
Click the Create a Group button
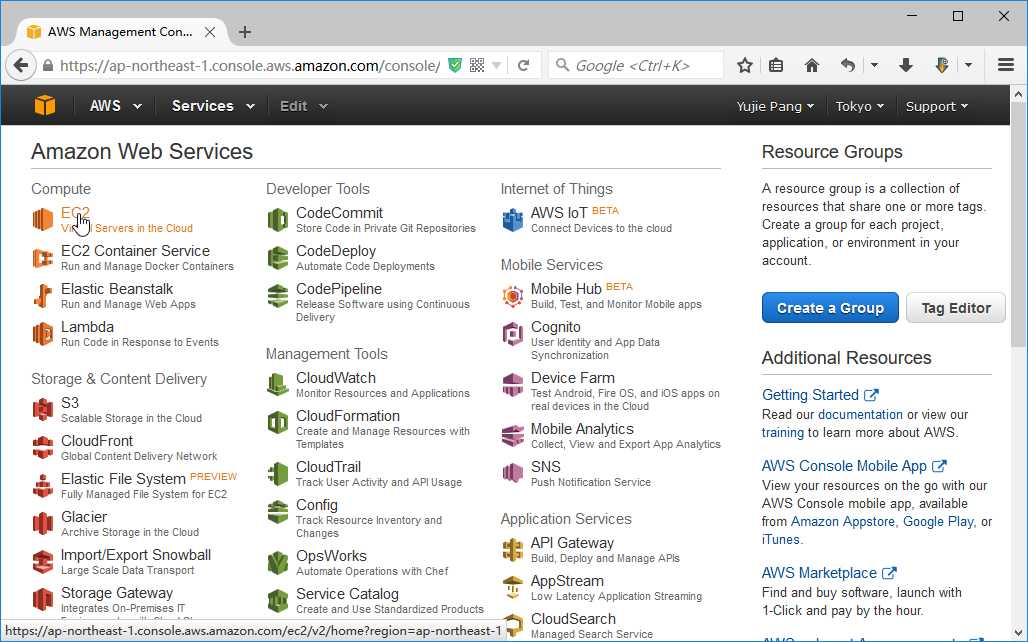coord(830,308)
